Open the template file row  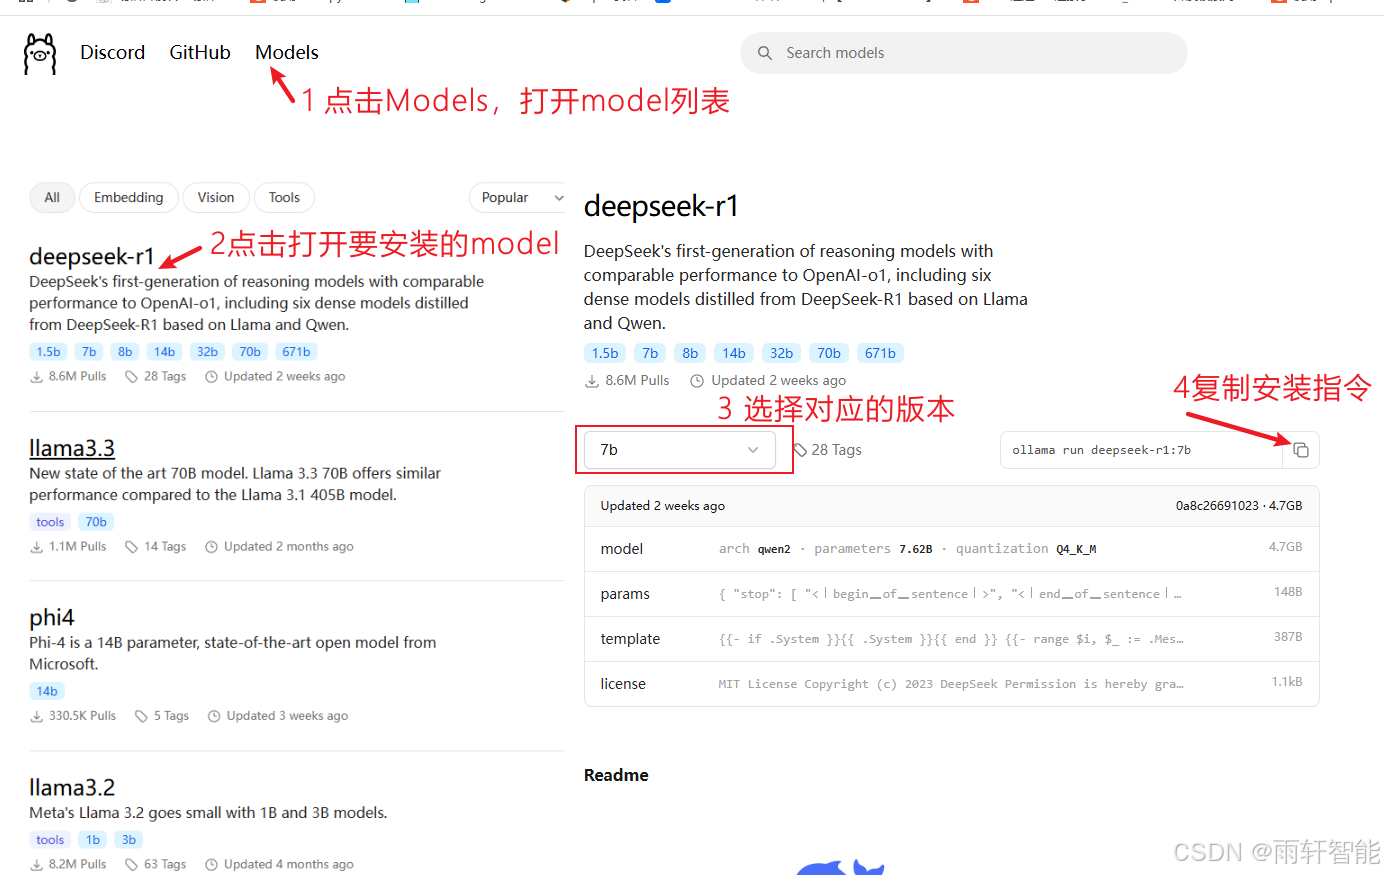point(951,638)
